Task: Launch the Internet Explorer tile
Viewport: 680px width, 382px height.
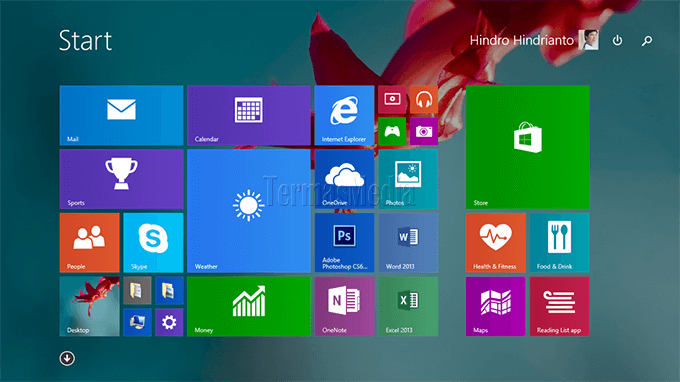Action: tap(344, 115)
